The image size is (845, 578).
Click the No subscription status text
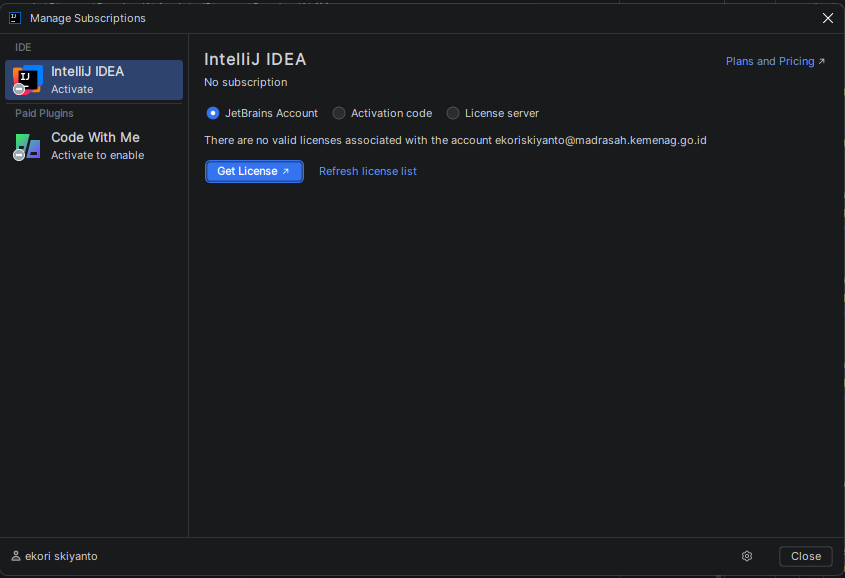point(246,82)
